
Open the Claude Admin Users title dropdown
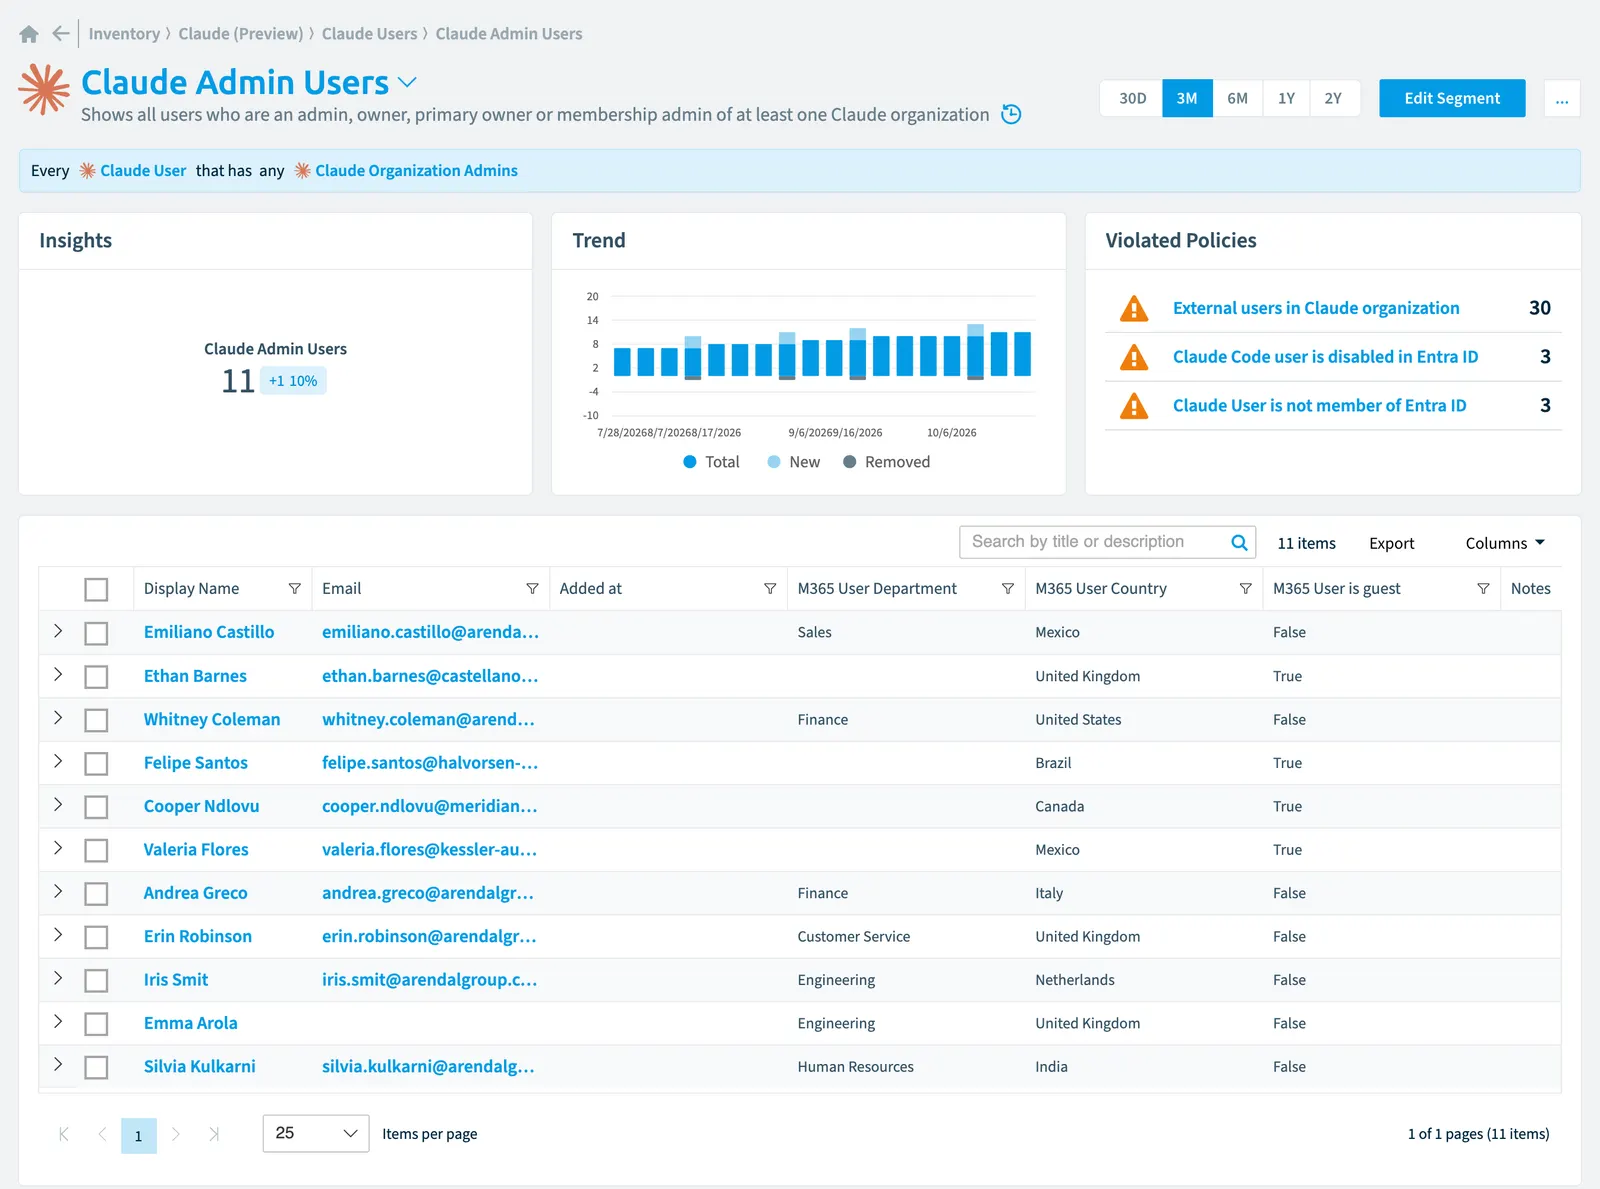407,82
